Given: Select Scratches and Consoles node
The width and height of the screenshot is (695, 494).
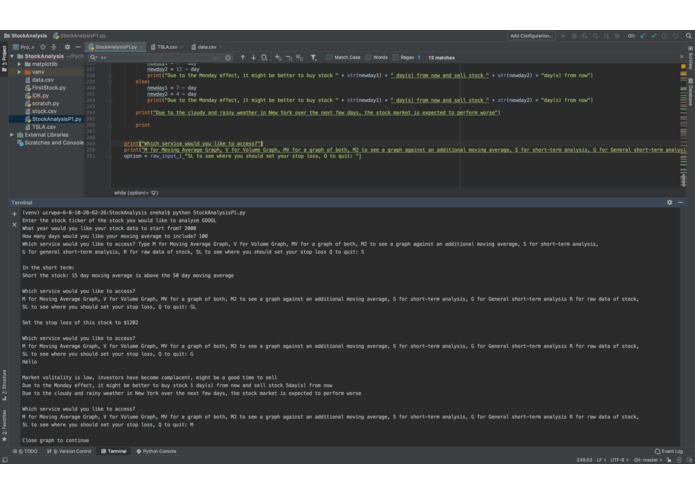Looking at the screenshot, I should (x=50, y=143).
